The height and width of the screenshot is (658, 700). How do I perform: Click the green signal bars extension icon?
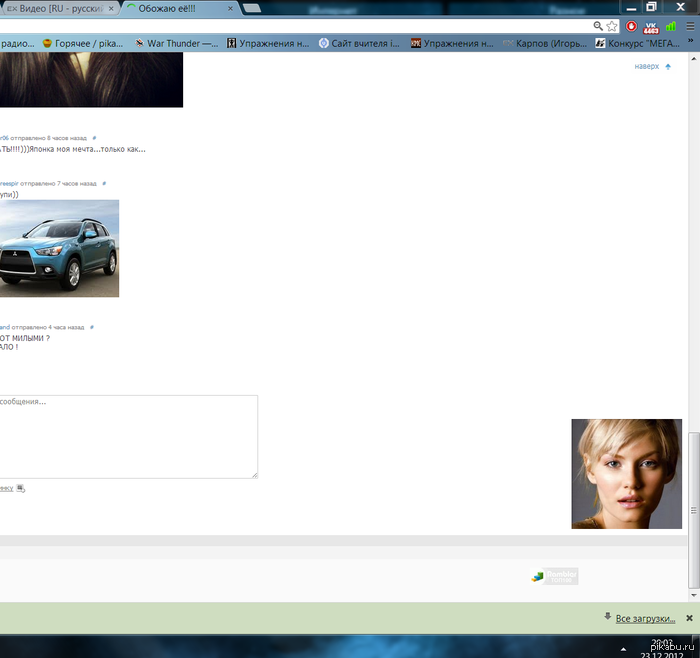(x=670, y=27)
